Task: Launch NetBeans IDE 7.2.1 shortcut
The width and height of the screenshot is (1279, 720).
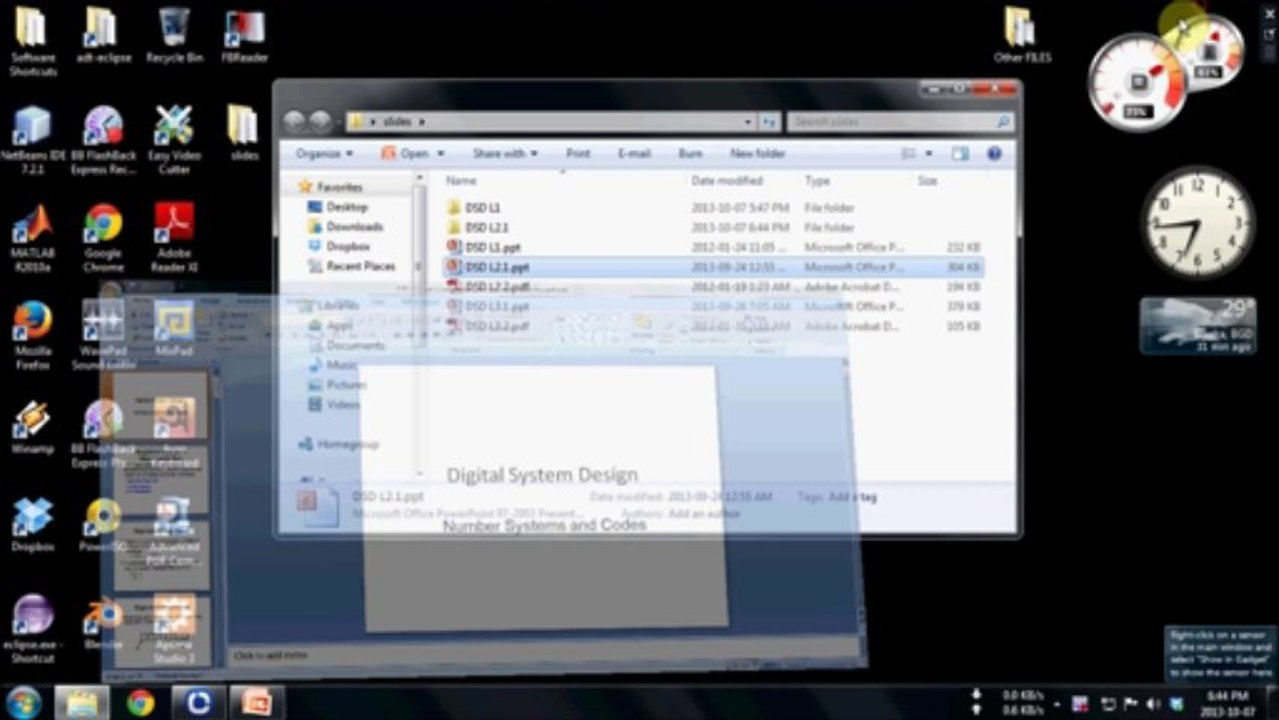Action: click(33, 139)
